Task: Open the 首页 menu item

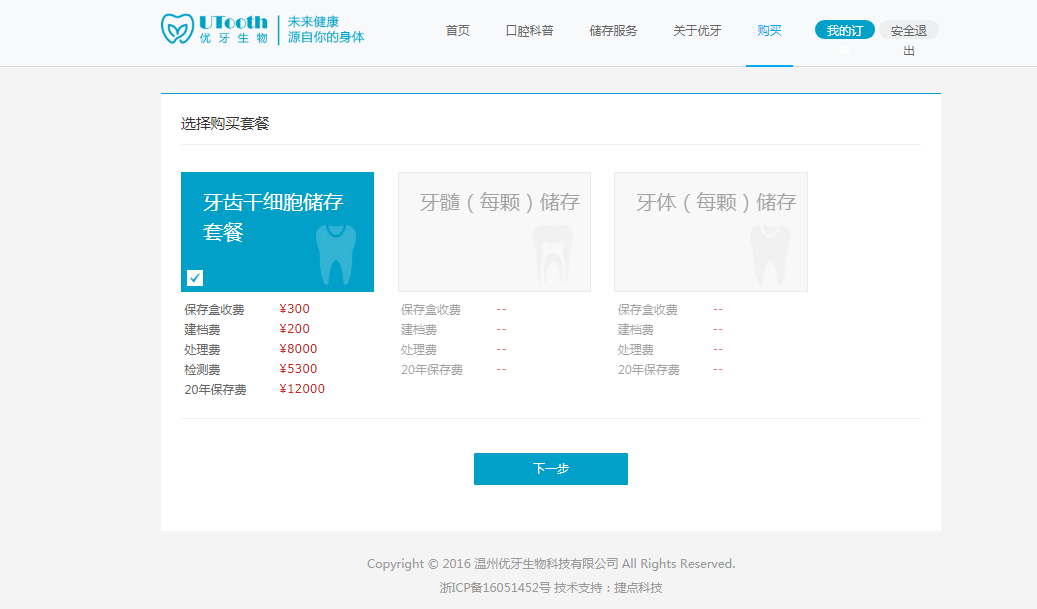Action: pos(458,30)
